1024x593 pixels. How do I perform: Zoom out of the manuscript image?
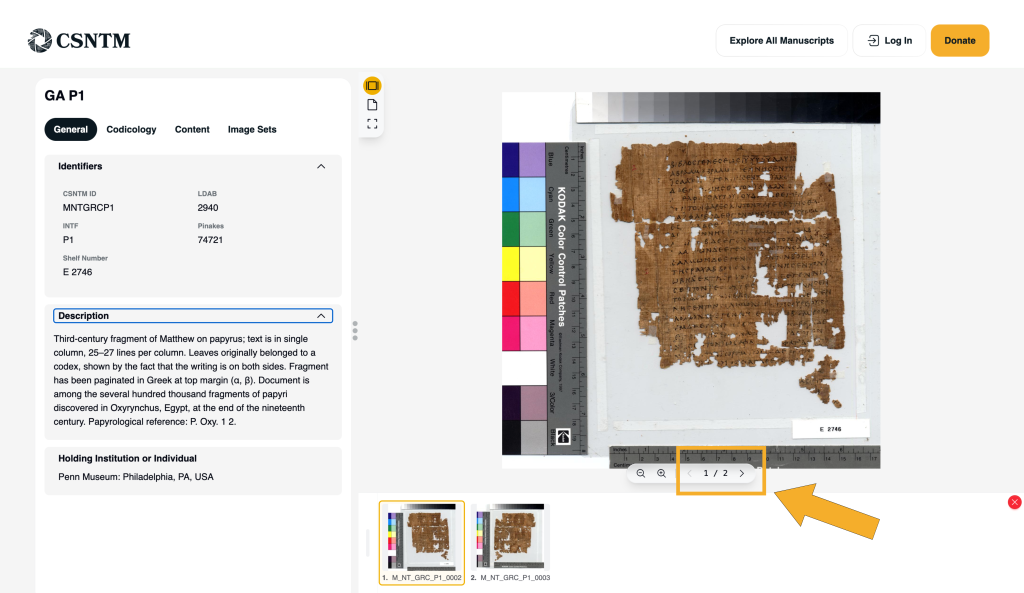pos(641,473)
